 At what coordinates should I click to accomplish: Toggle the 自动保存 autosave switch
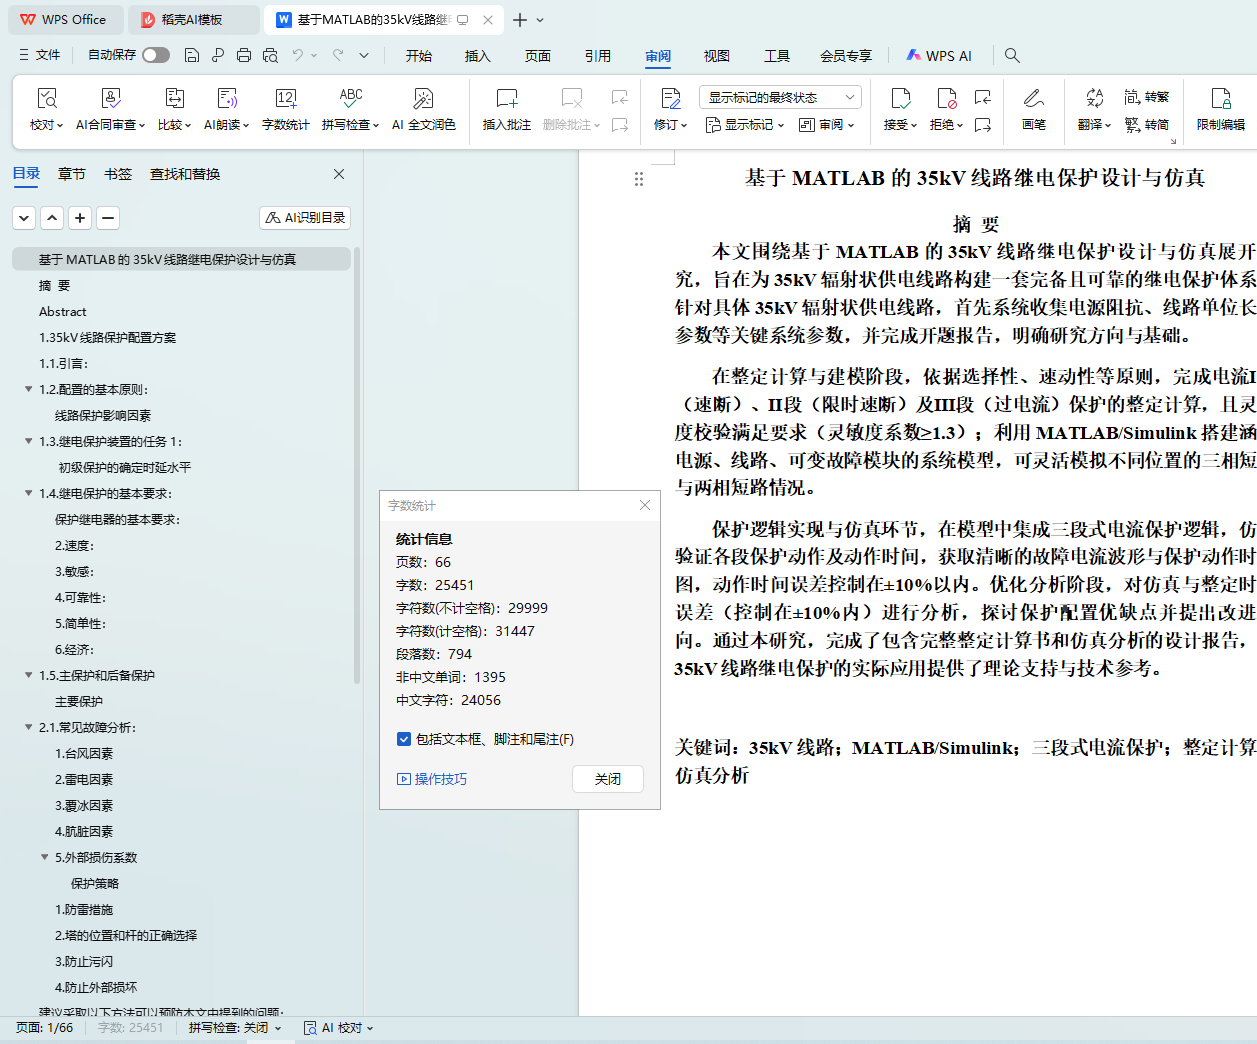click(x=155, y=55)
